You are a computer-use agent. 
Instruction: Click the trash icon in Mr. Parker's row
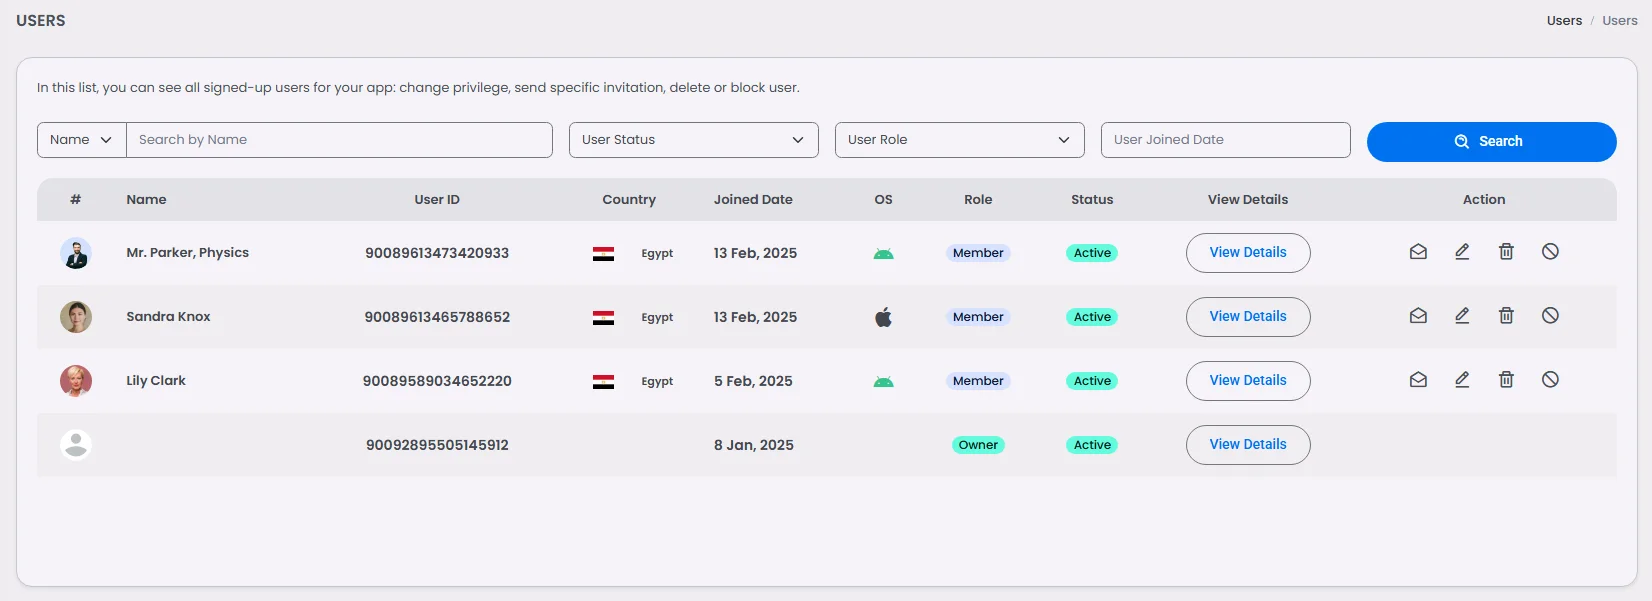tap(1506, 252)
